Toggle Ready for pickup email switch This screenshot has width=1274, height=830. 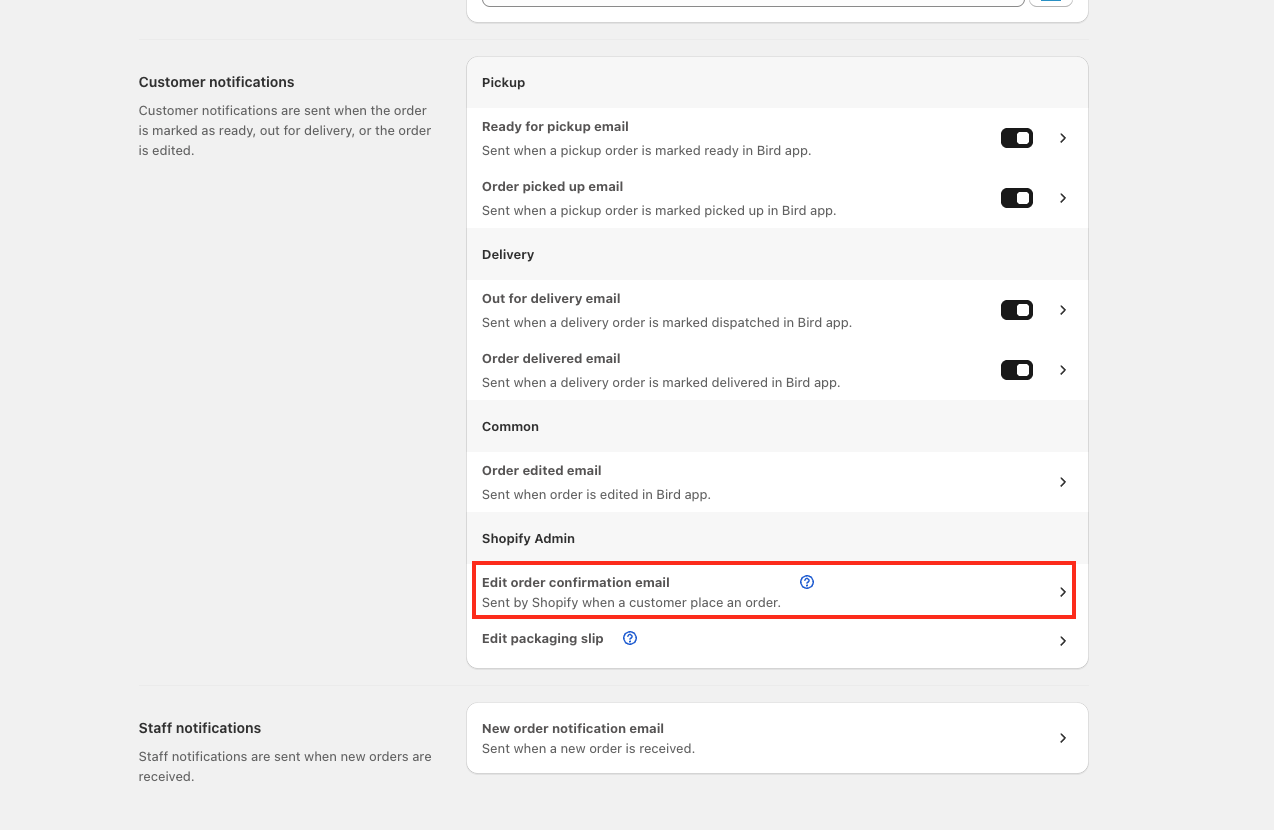pyautogui.click(x=1017, y=138)
